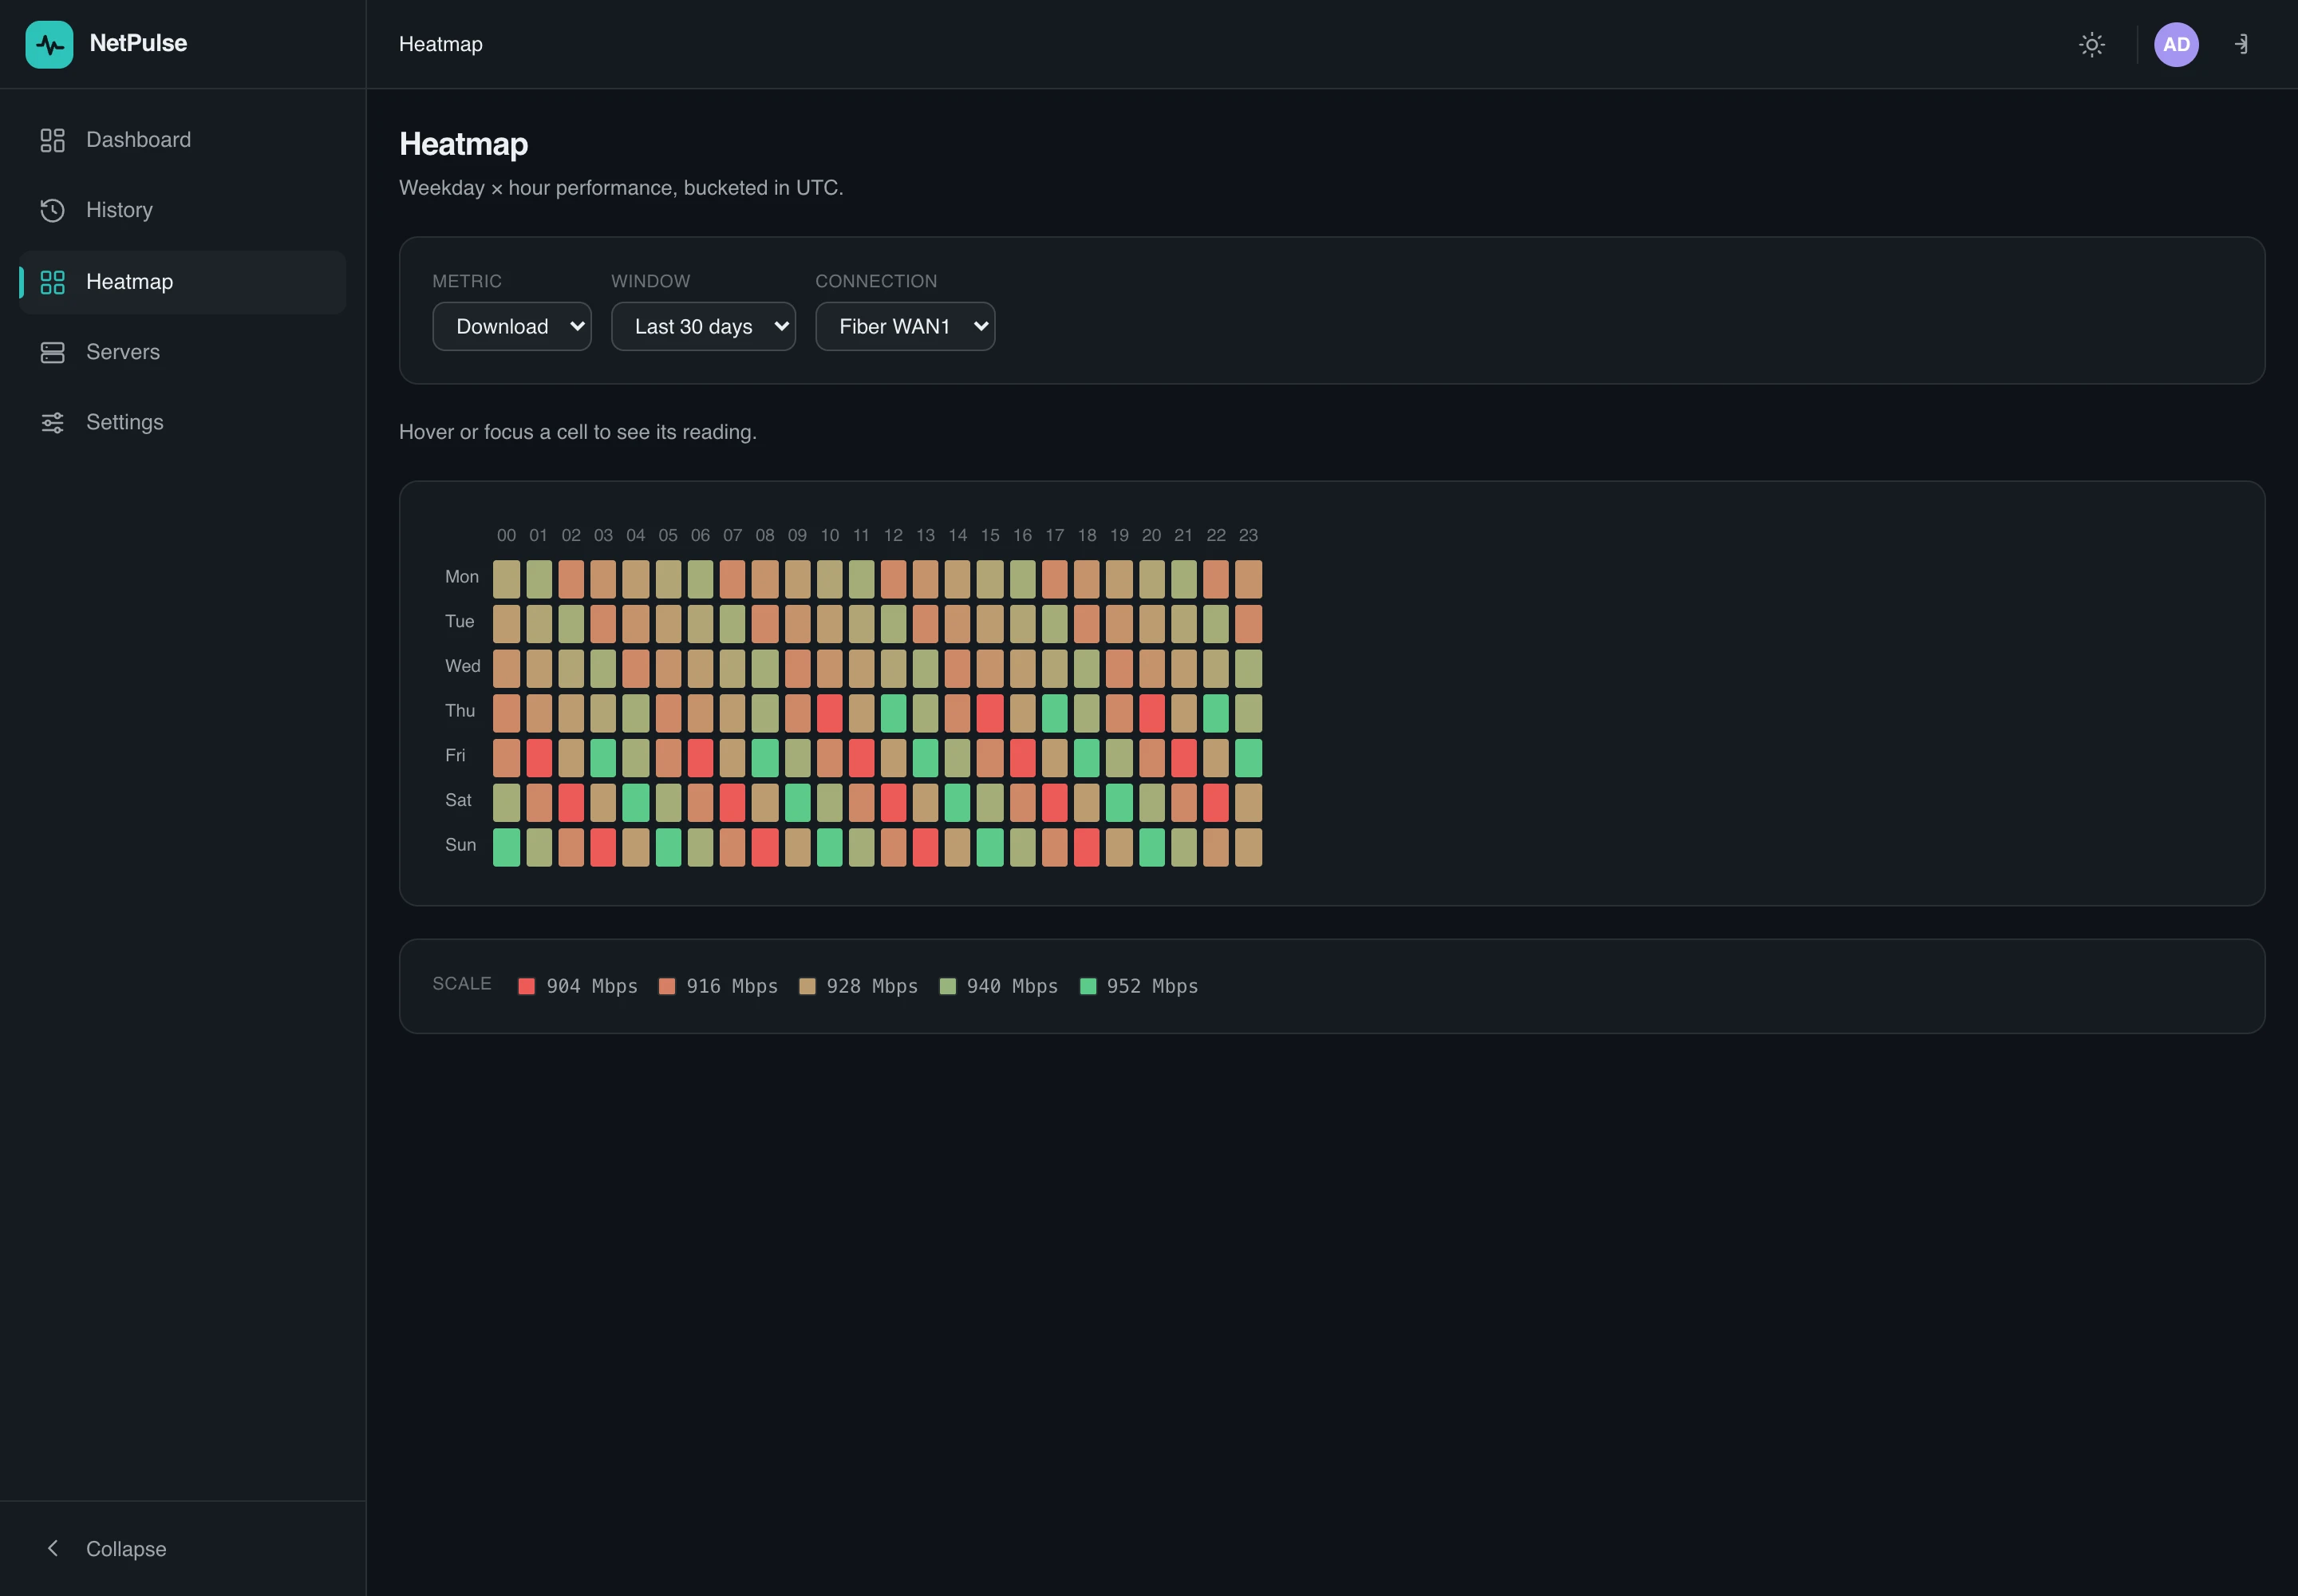Click the Heatmap grid icon in sidebar
The width and height of the screenshot is (2298, 1596).
tap(52, 282)
